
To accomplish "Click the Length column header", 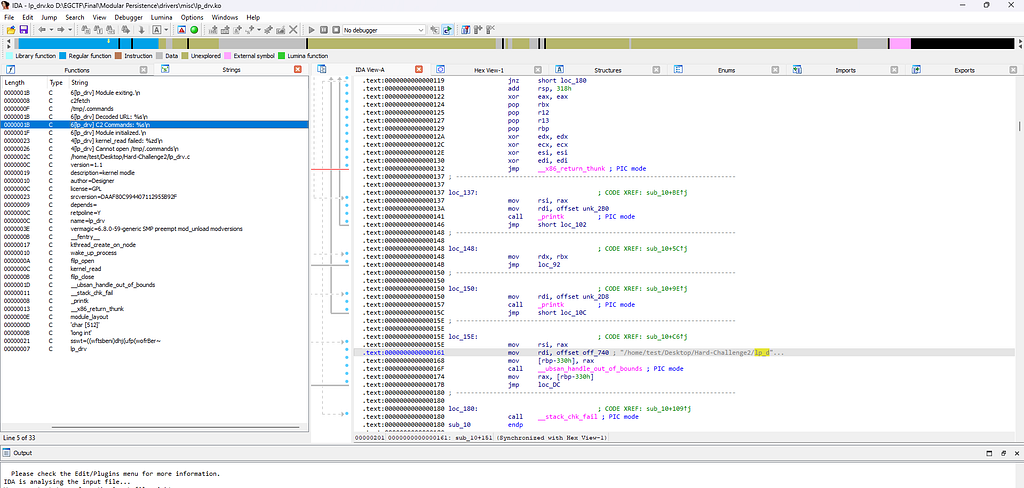I will point(25,83).
